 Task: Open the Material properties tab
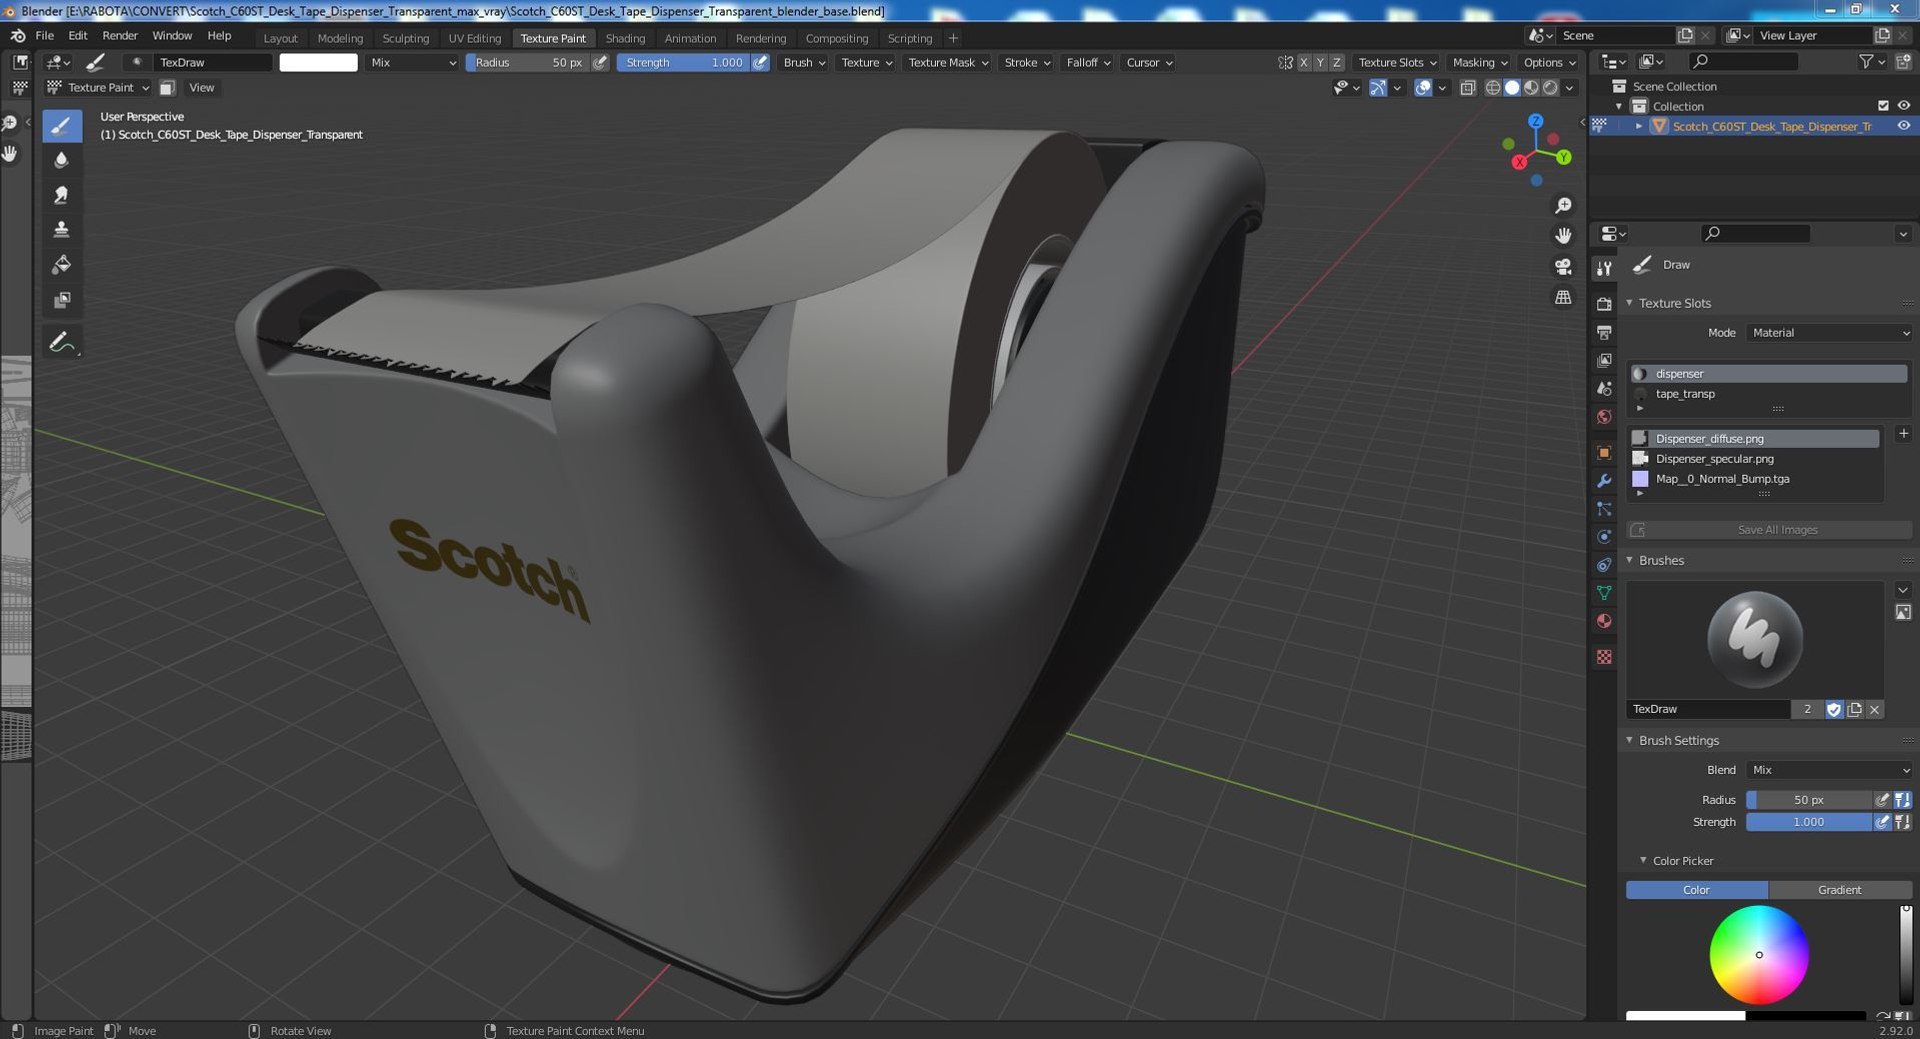click(x=1604, y=621)
